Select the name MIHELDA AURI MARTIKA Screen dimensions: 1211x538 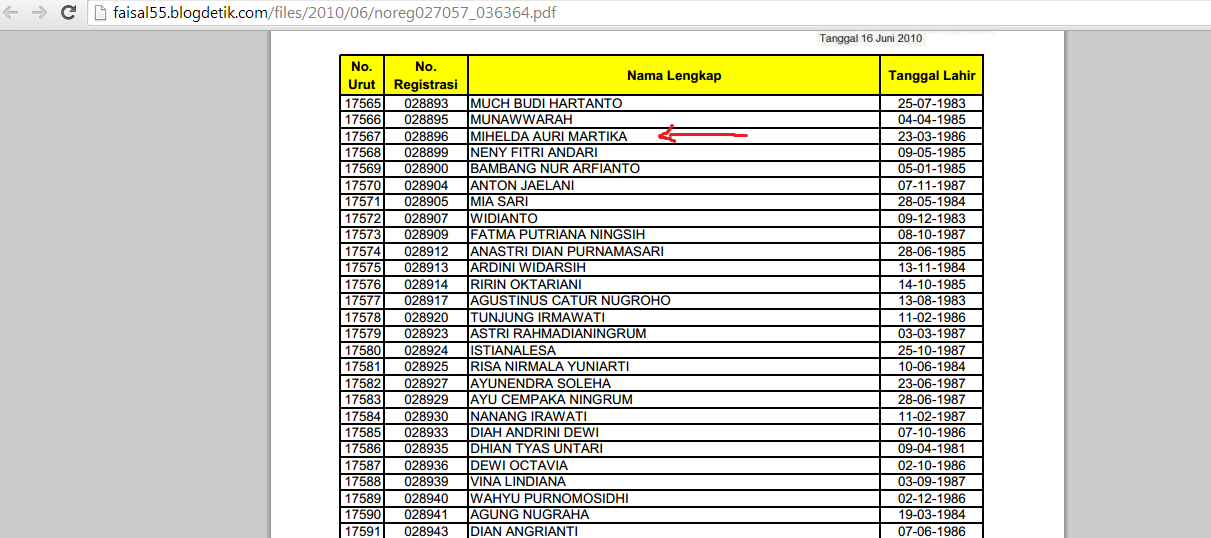(548, 136)
